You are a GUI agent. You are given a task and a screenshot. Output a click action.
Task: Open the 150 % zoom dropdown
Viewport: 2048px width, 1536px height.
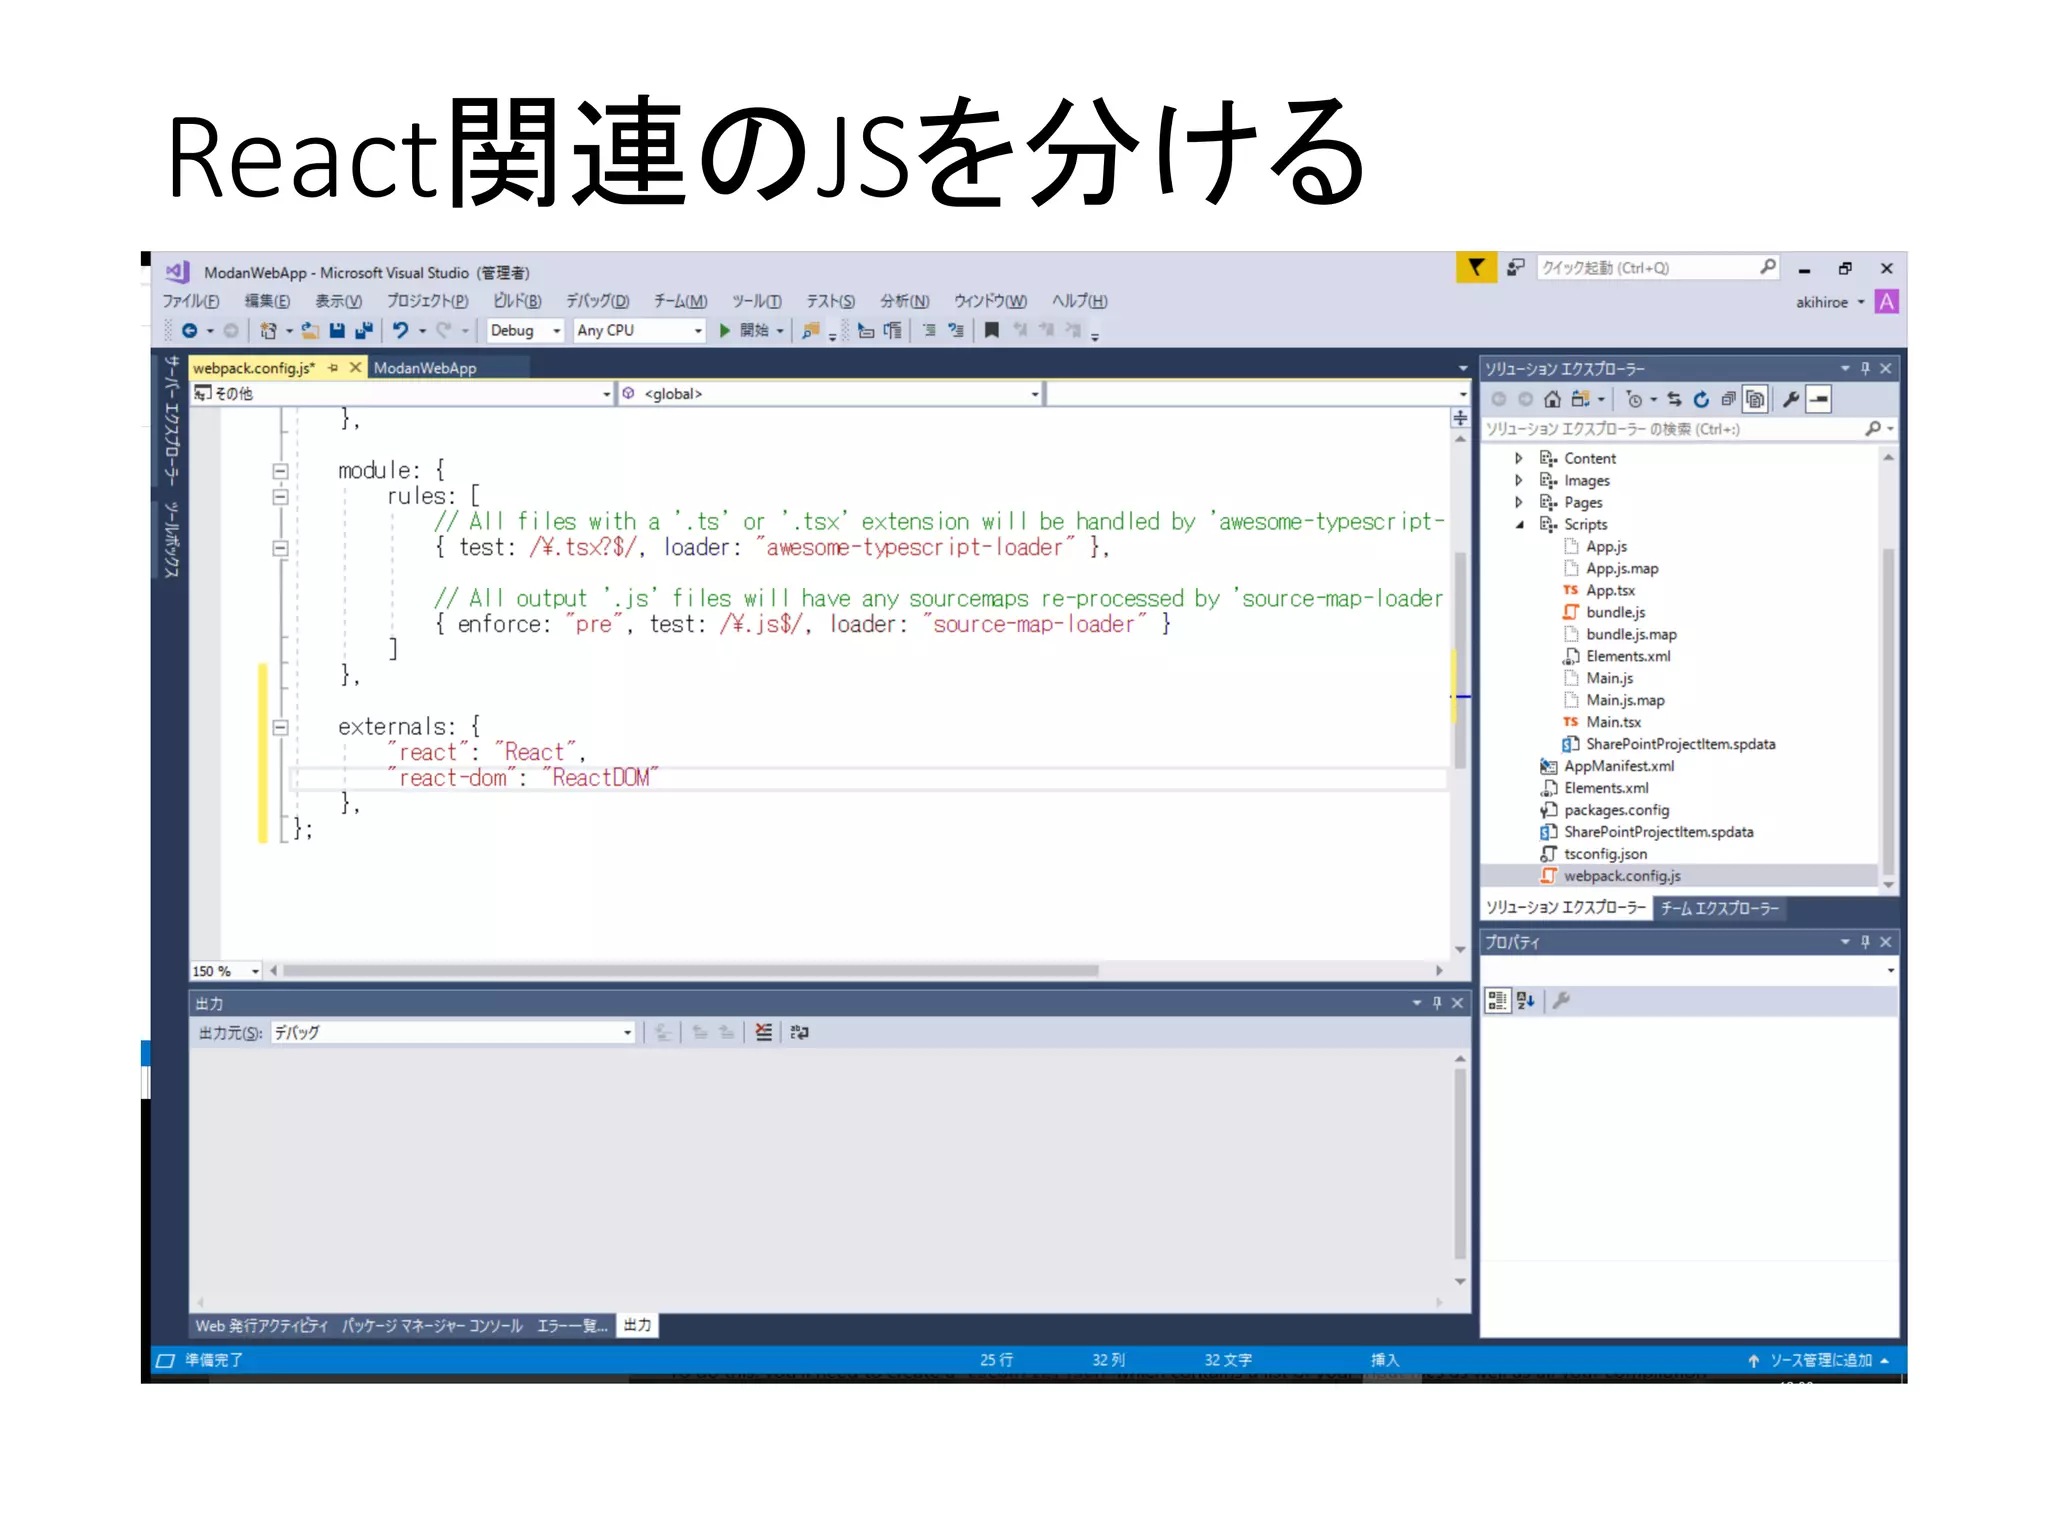click(x=227, y=971)
